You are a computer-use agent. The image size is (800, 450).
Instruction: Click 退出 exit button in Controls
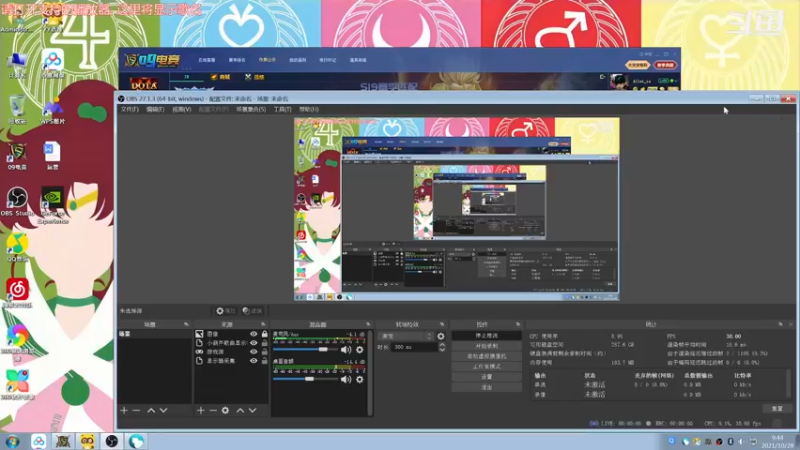[487, 387]
